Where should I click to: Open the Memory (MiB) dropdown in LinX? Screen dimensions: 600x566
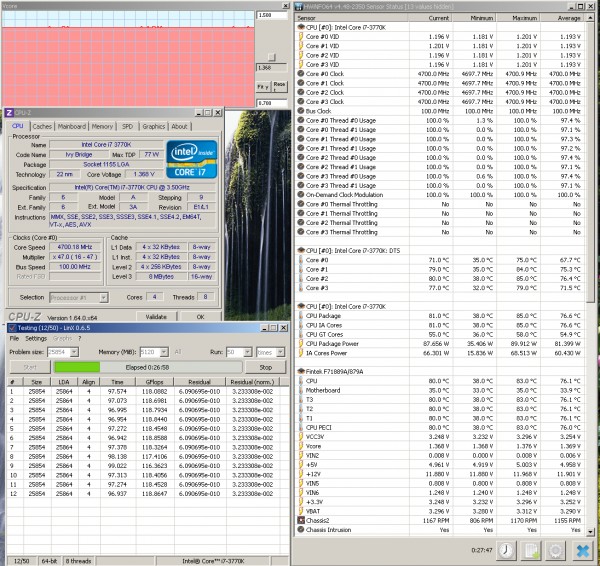click(x=164, y=352)
